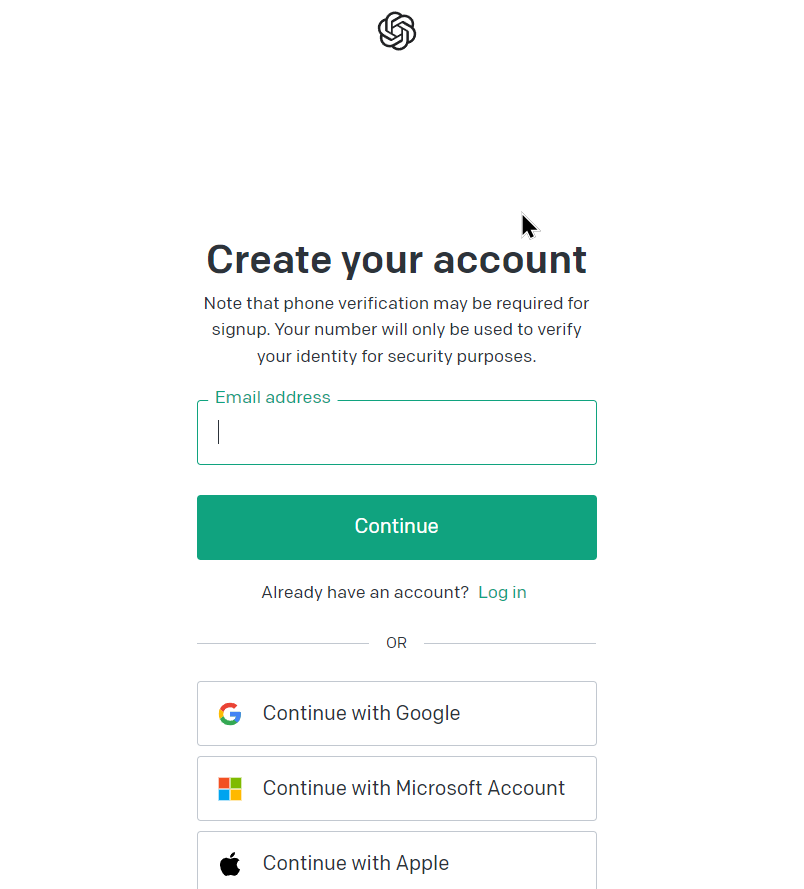Viewport: 804px width, 889px height.
Task: Select the colorful Google icon on the sign-in option
Action: tap(230, 713)
